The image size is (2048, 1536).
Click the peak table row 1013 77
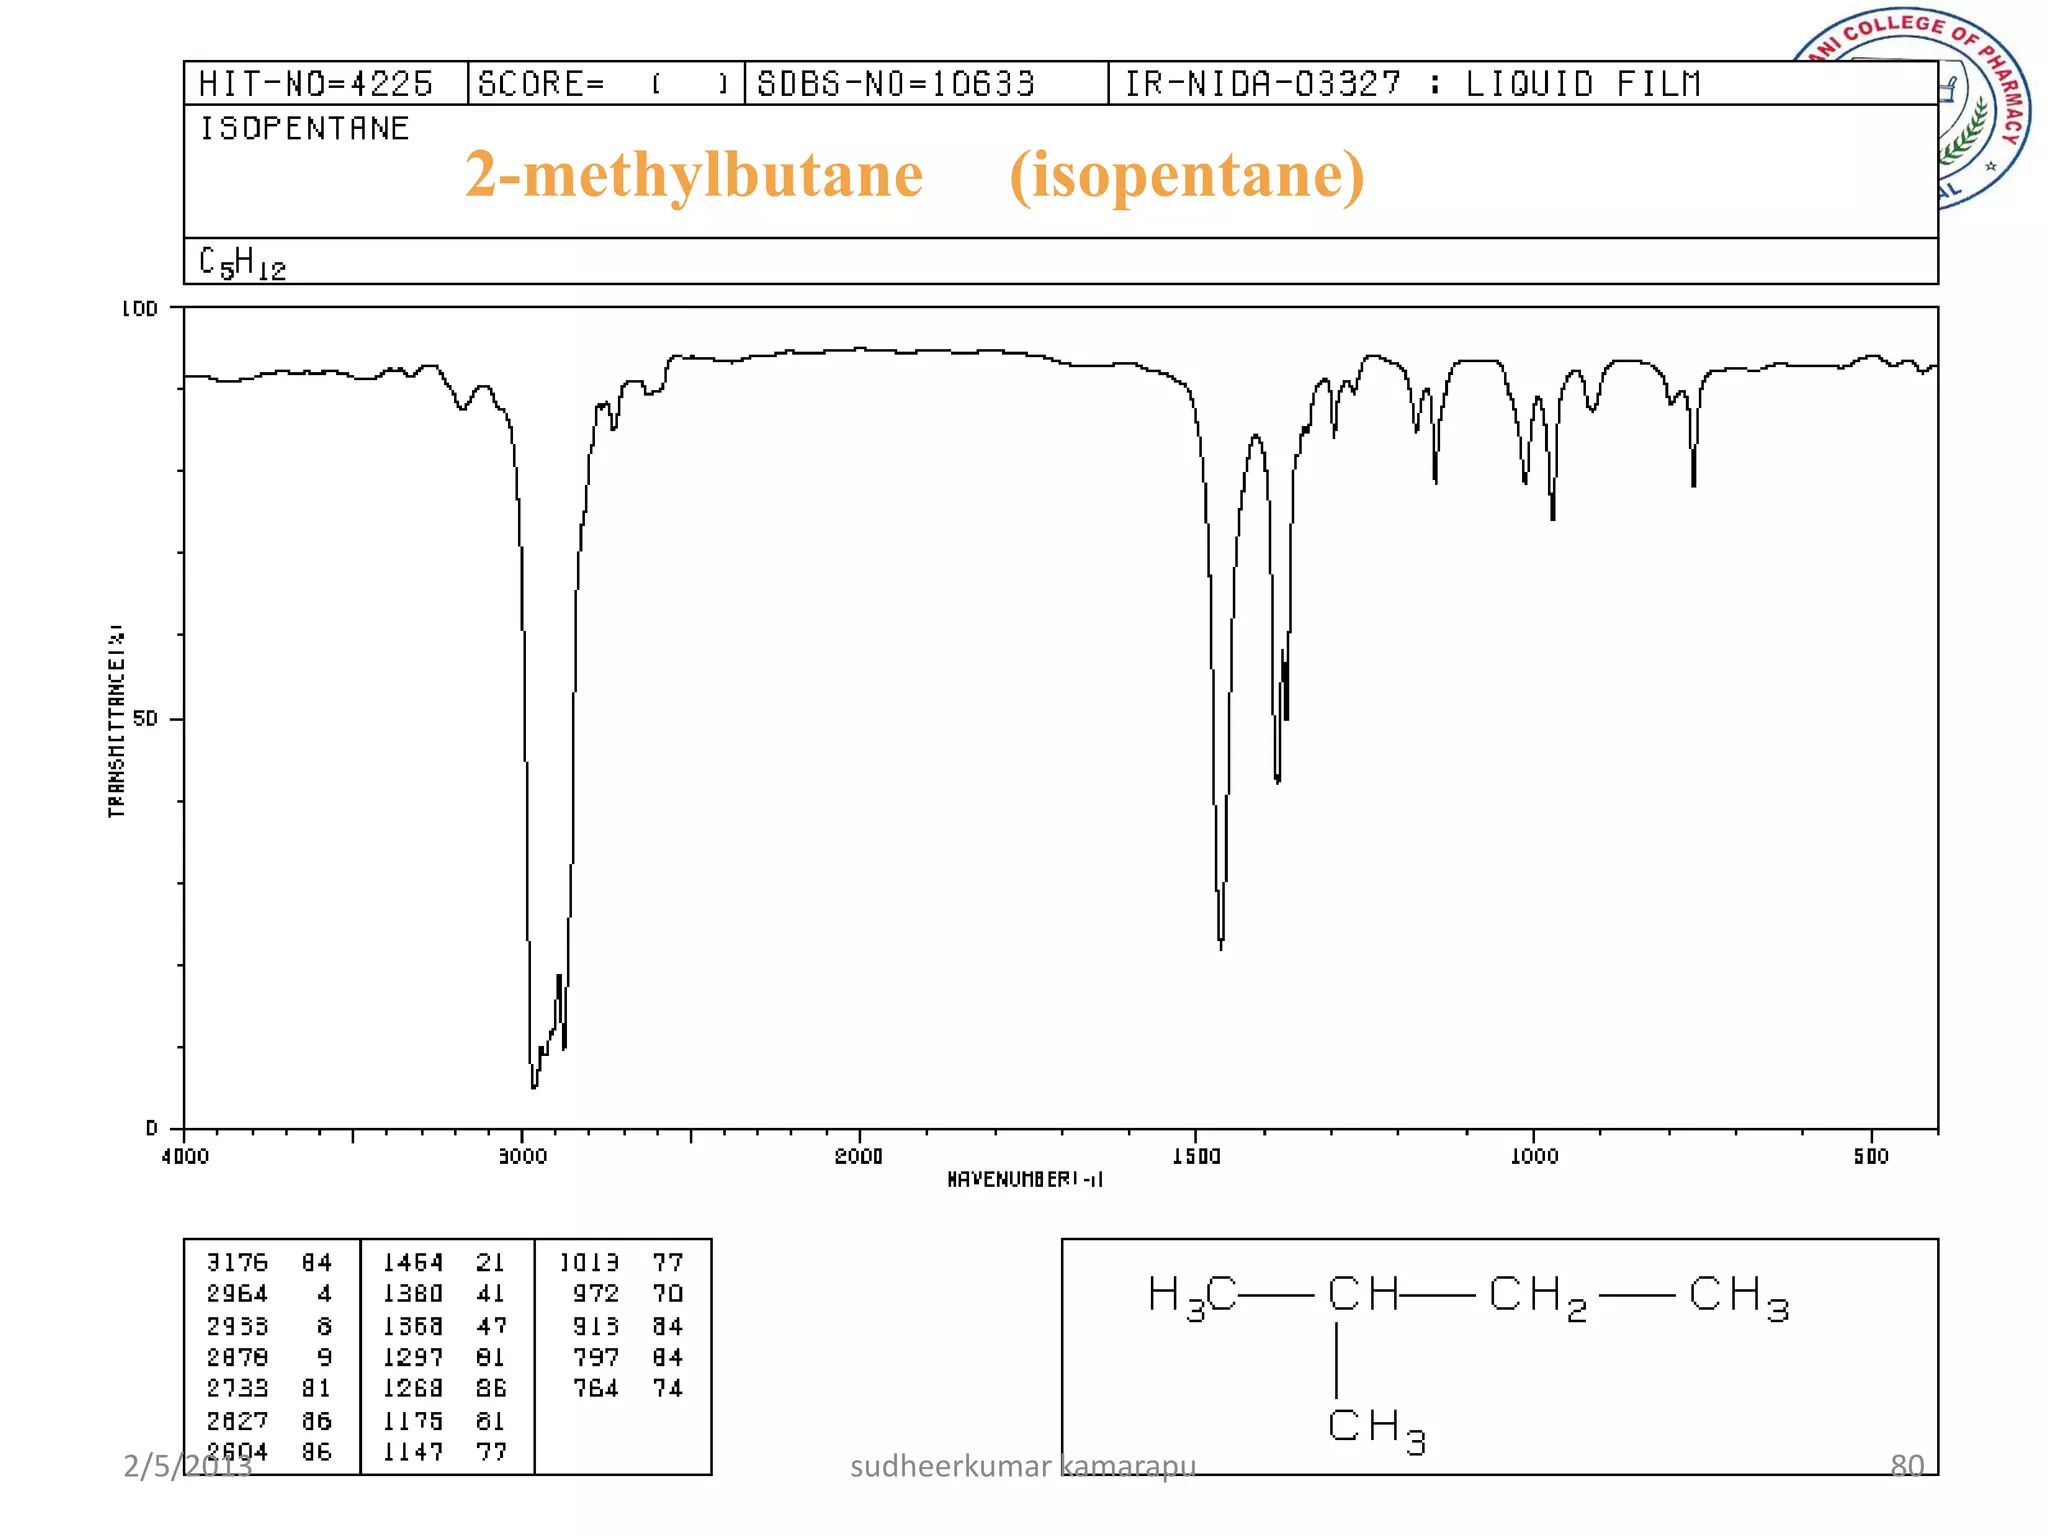[621, 1263]
